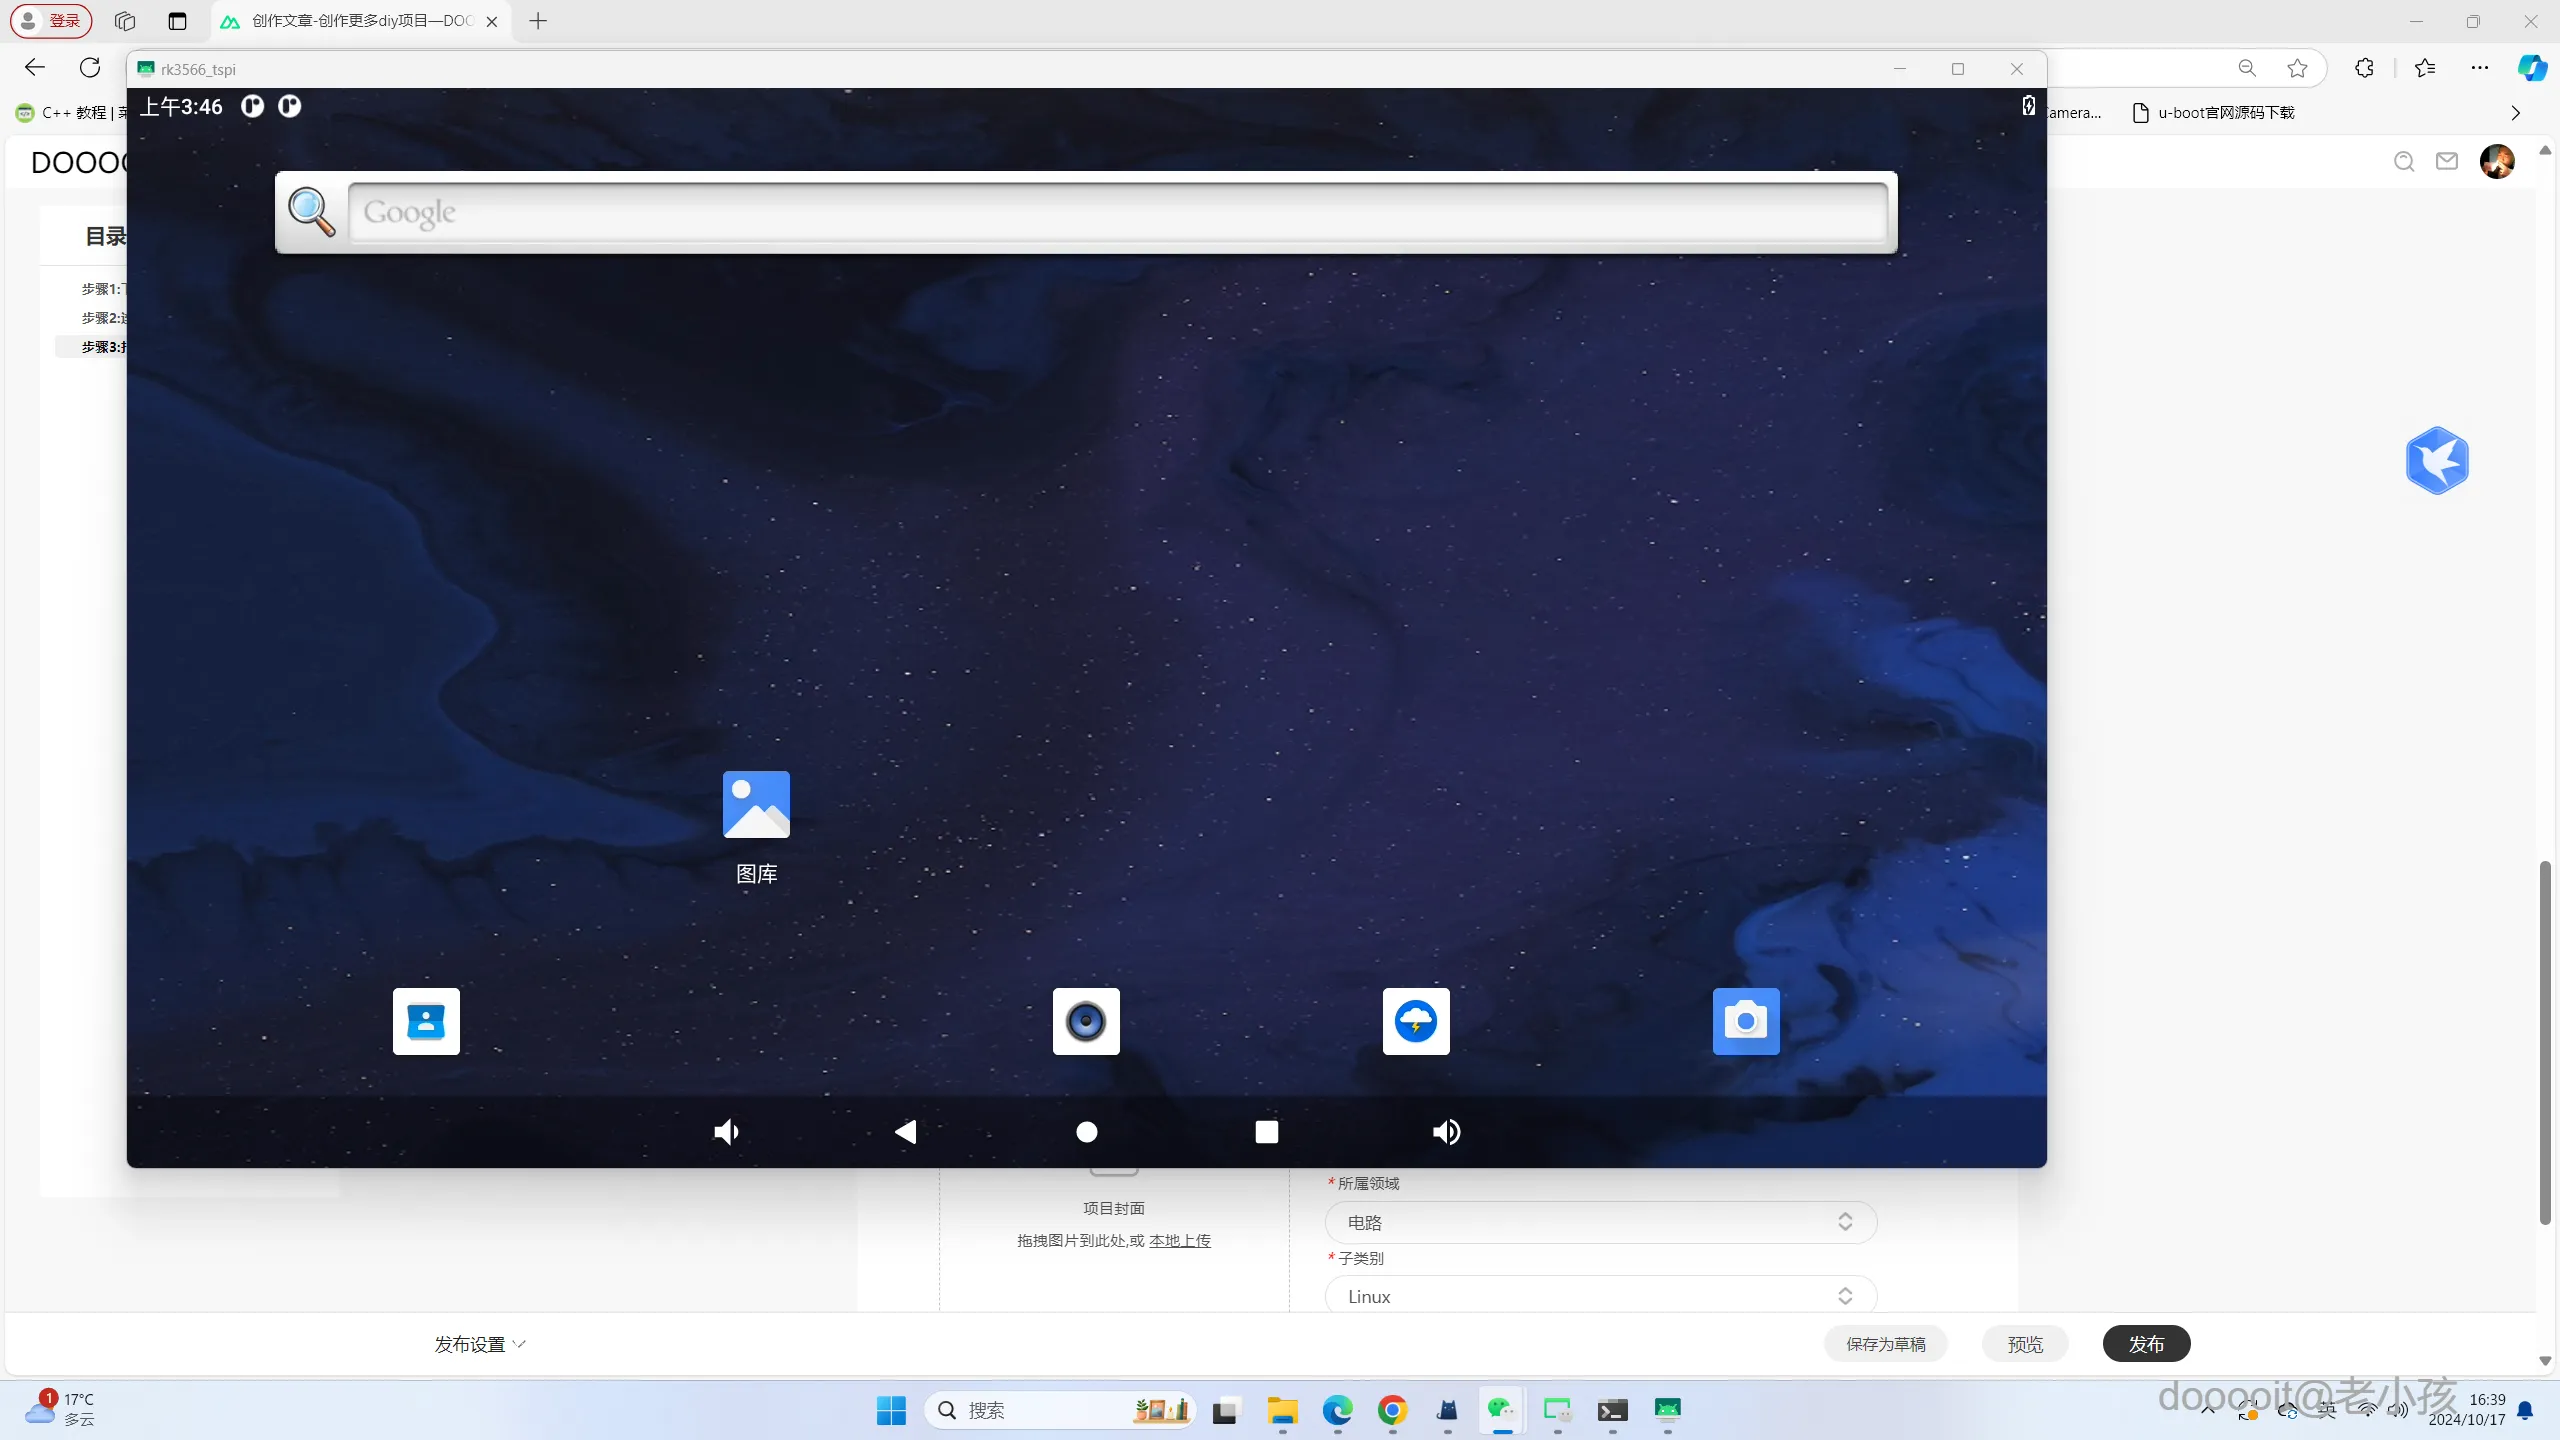Click the 发布 publish button
The image size is (2560, 1440).
[2146, 1344]
